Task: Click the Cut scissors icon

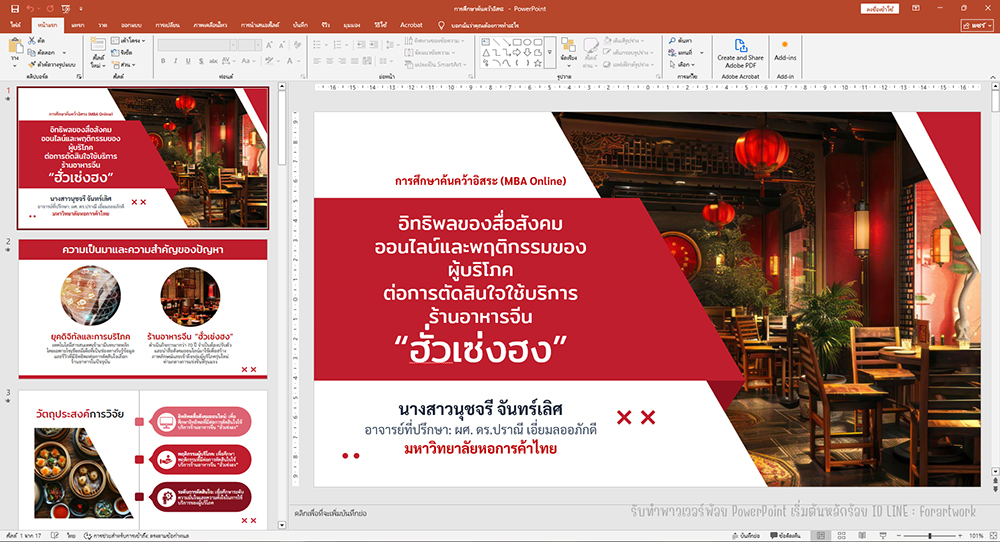Action: pos(32,40)
